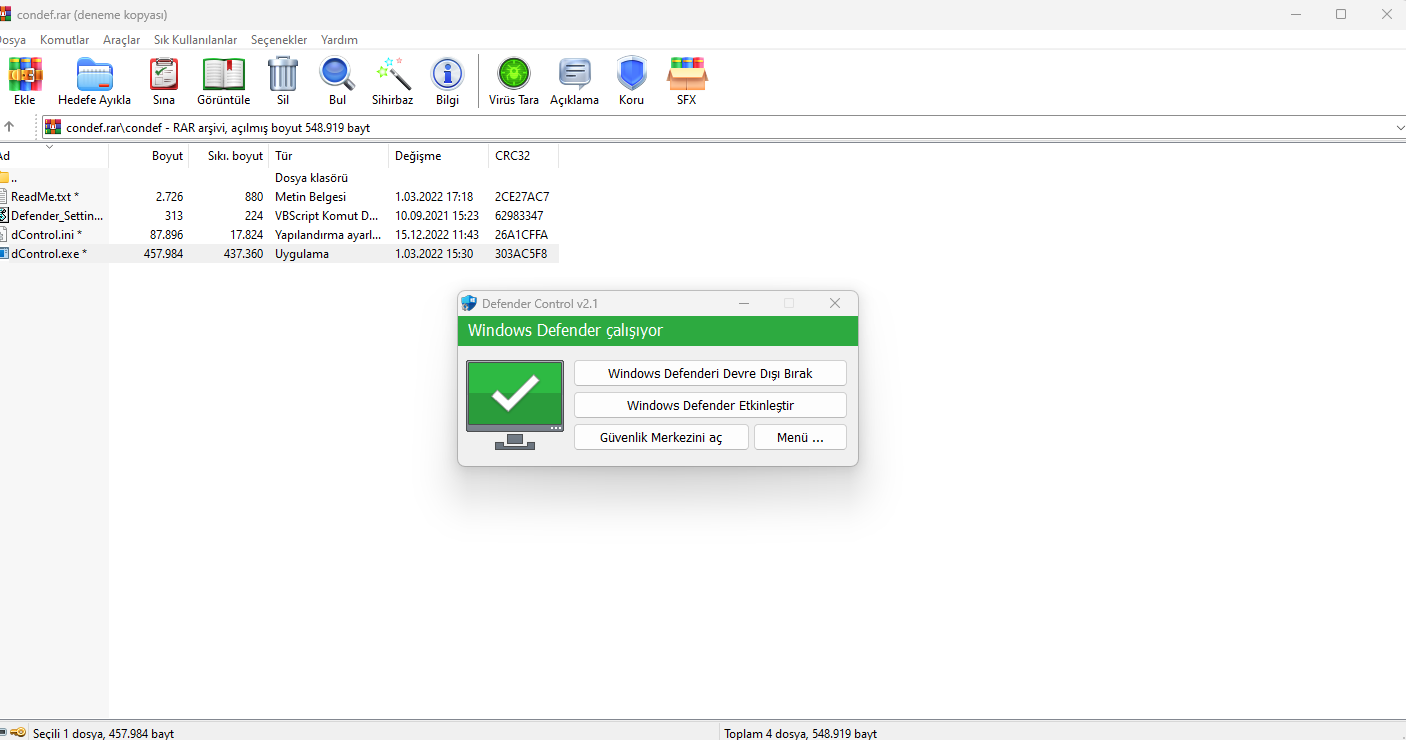Open the Sık Kullanılanlar menu
Screen dimensions: 1406x740
(x=196, y=40)
